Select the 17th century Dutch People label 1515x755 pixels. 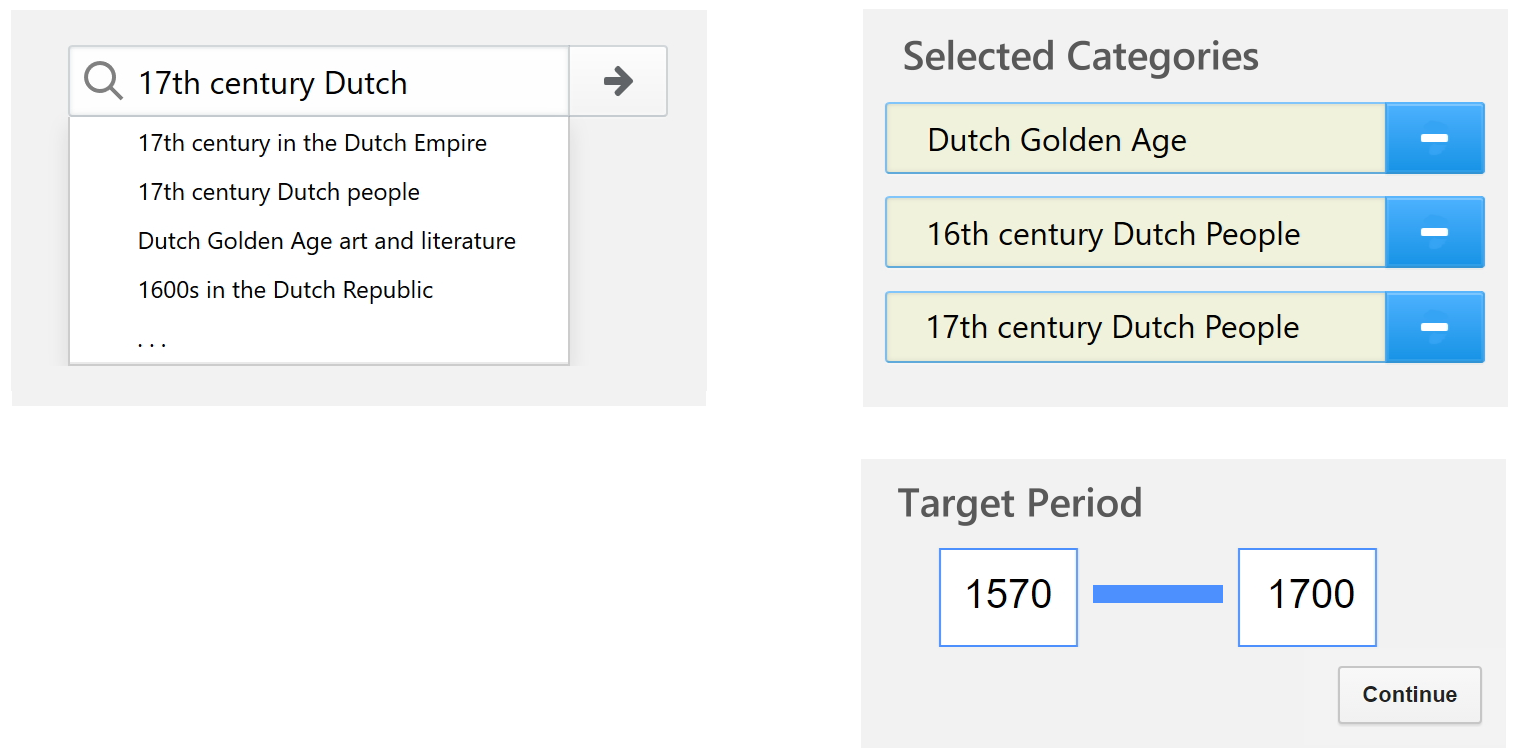point(1113,327)
